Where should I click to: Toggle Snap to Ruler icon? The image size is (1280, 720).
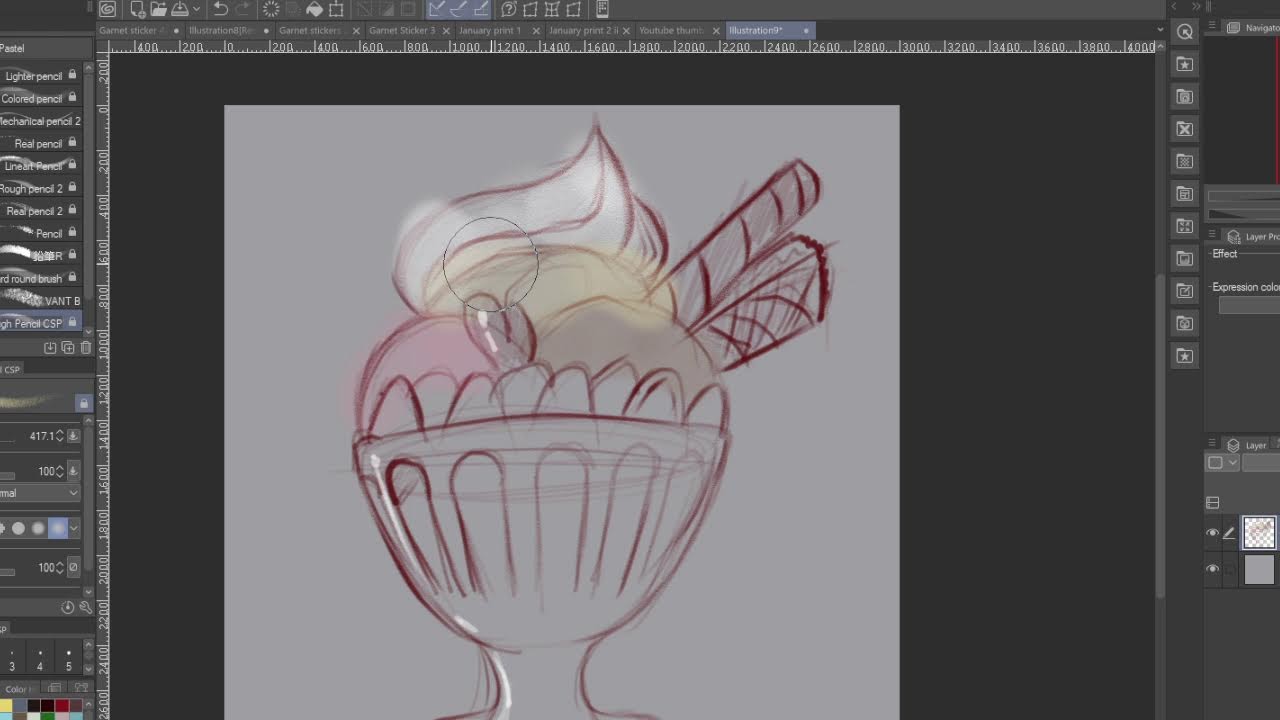pyautogui.click(x=437, y=9)
